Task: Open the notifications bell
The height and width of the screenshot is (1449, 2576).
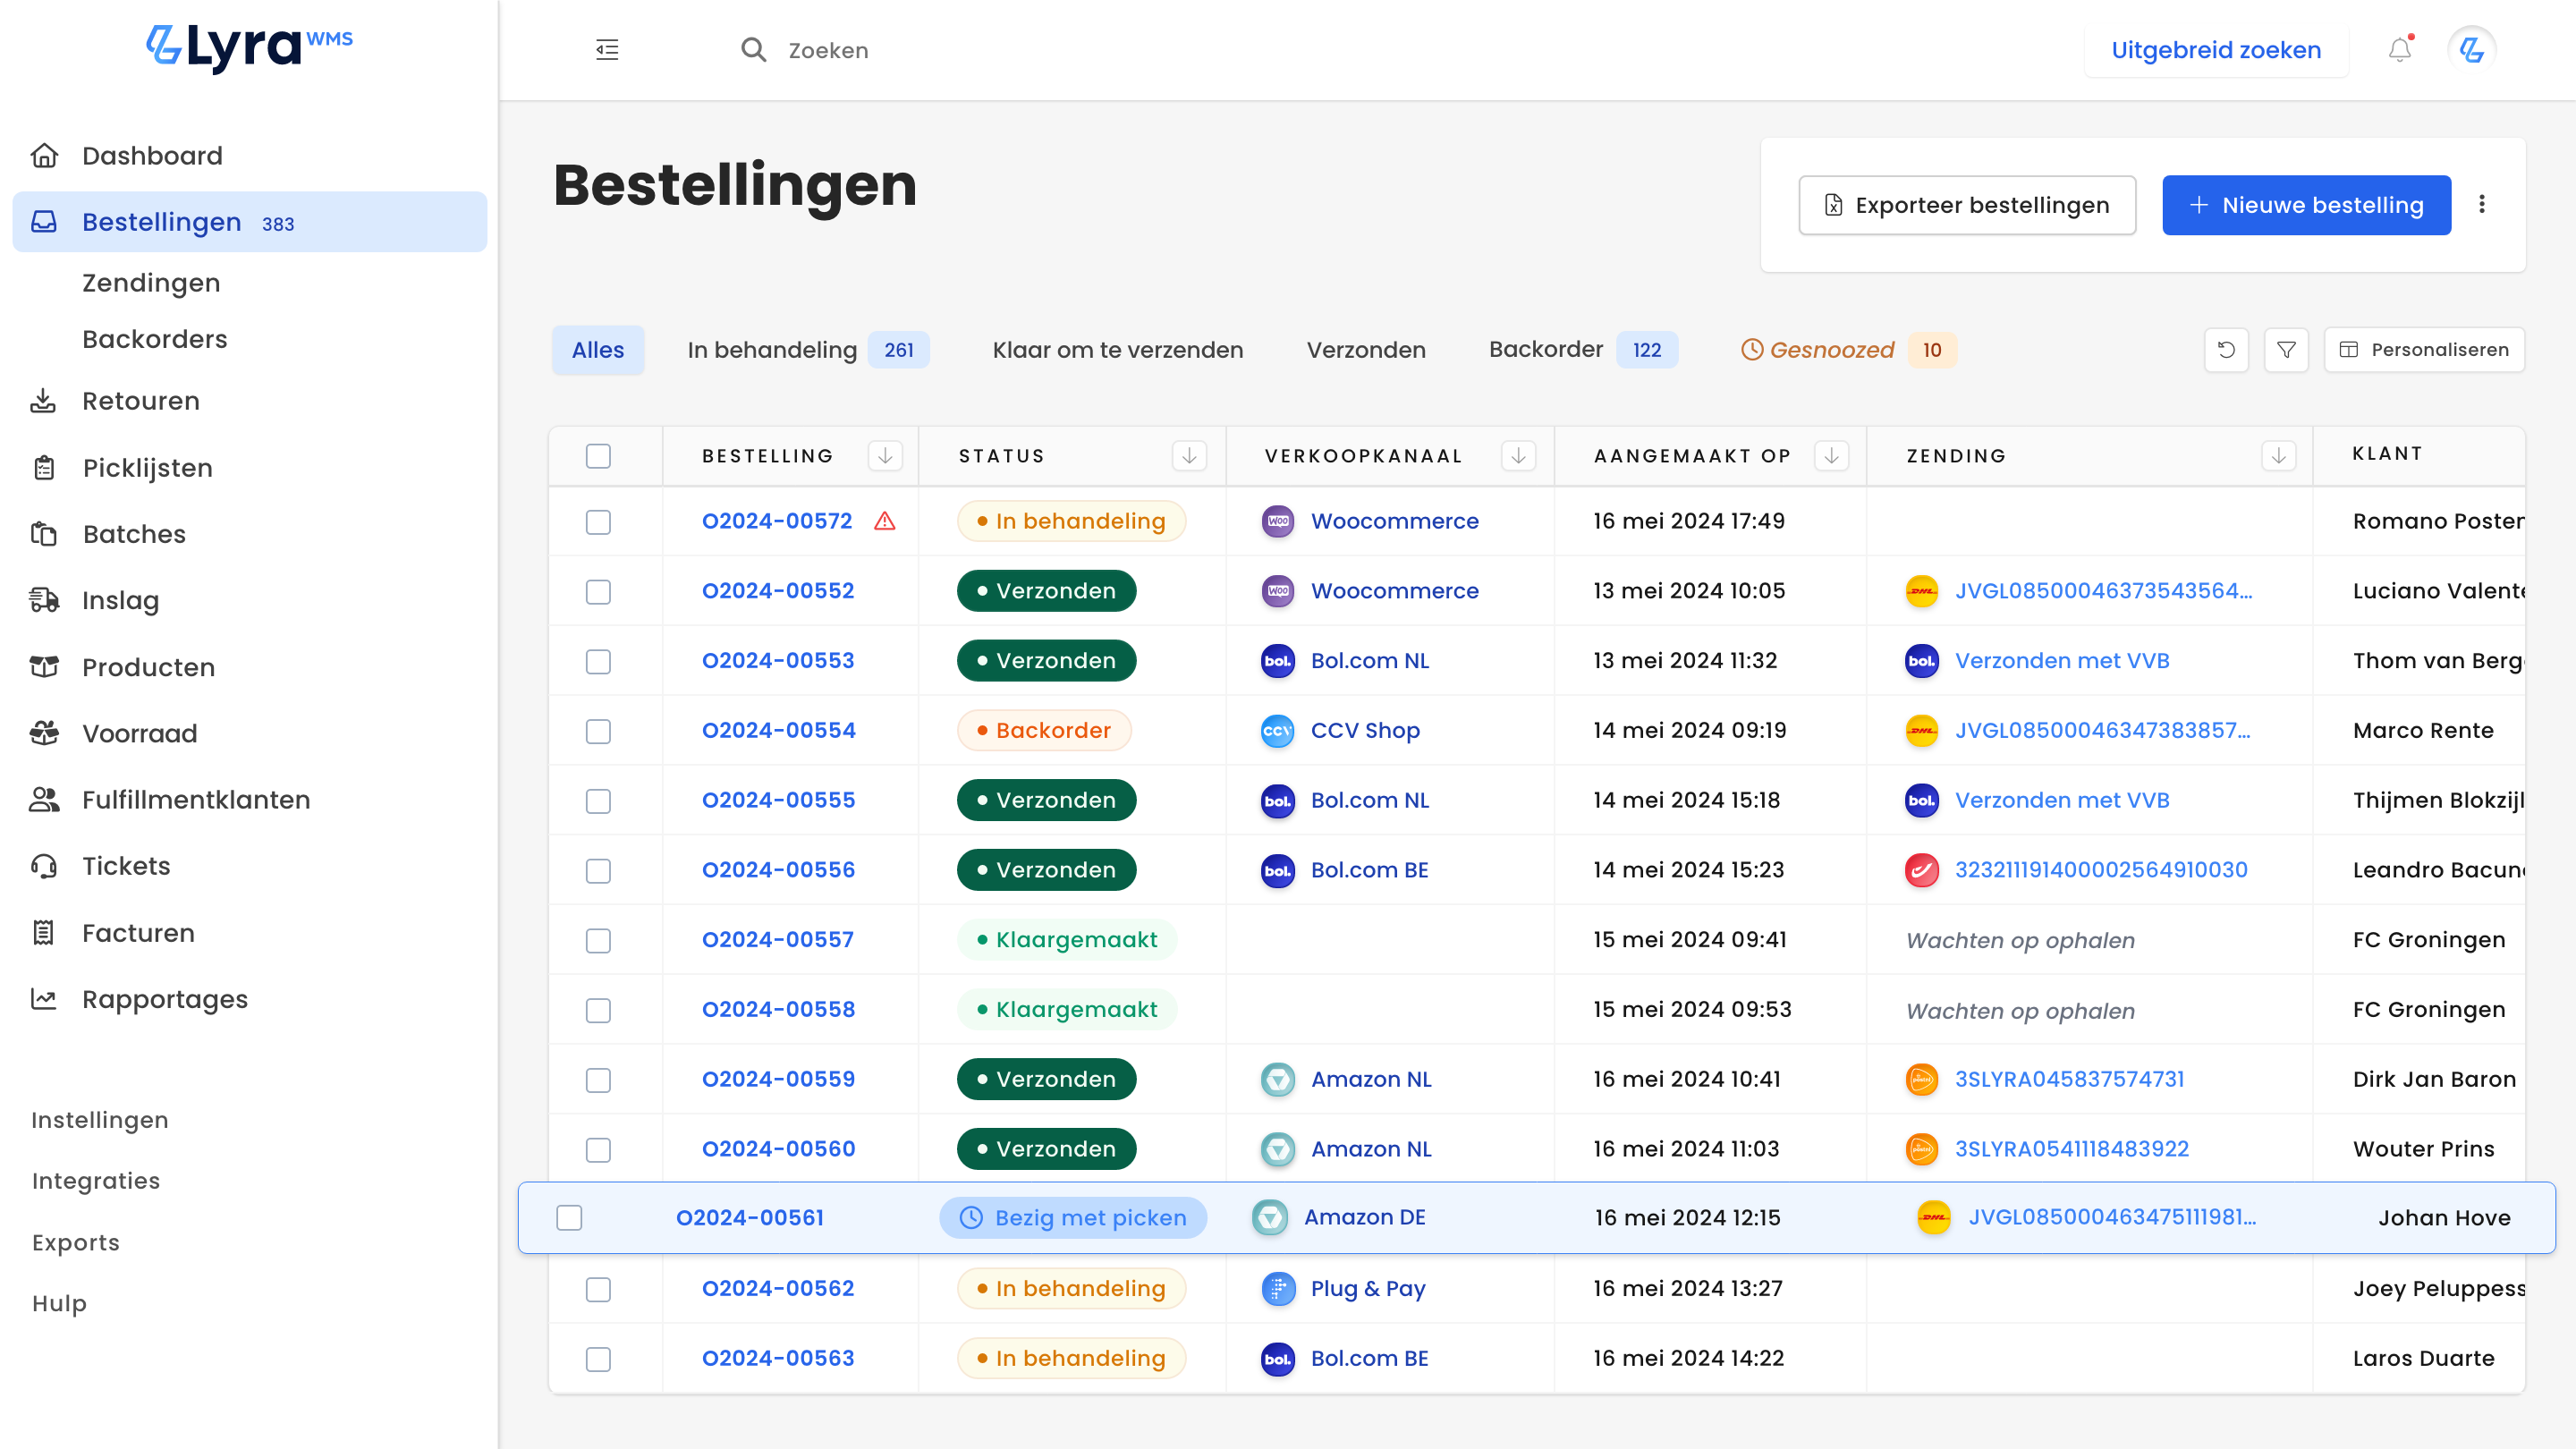Action: (2400, 50)
